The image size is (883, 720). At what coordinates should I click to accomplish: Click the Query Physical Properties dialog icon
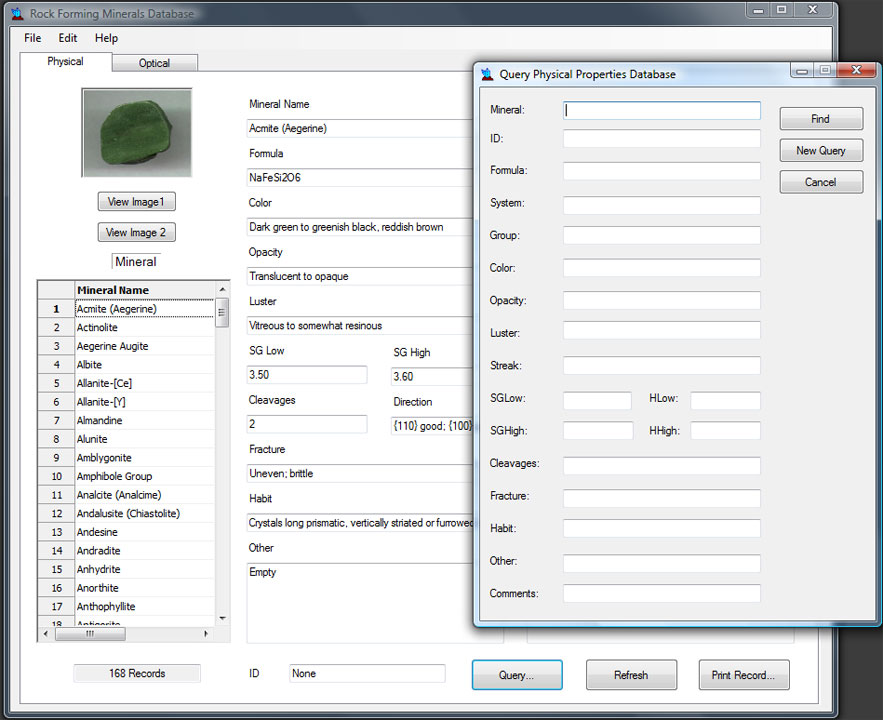coord(487,74)
